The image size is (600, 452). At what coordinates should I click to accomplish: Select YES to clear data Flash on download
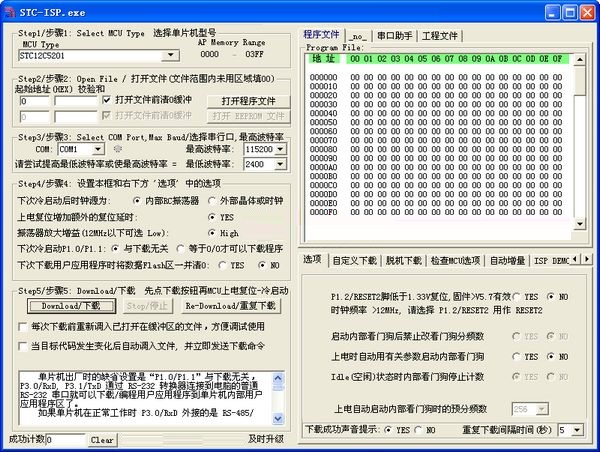(222, 265)
